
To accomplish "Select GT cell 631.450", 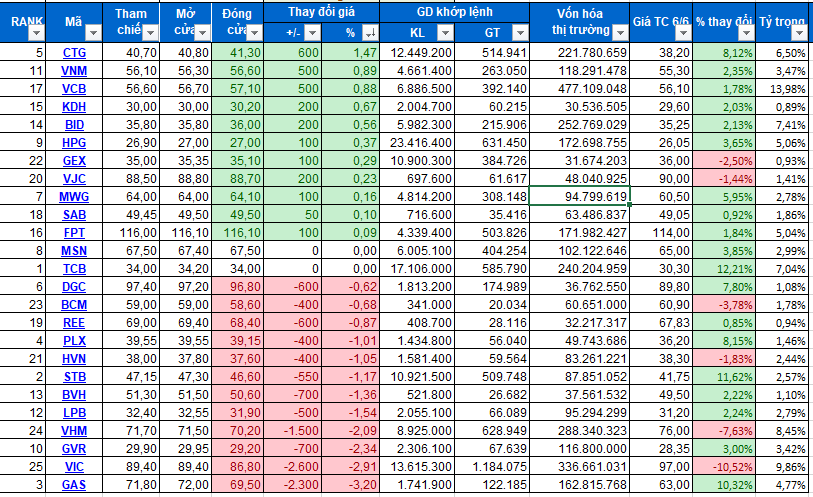I will pyautogui.click(x=492, y=143).
